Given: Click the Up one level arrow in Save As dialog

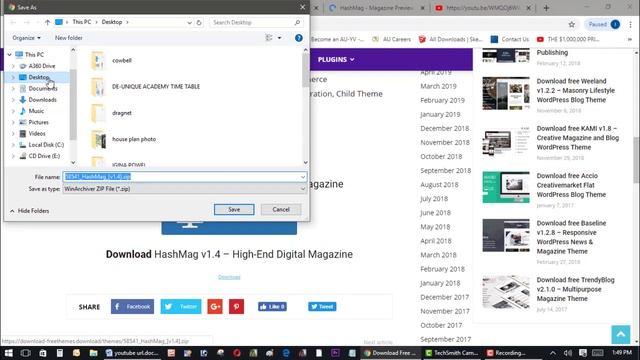Looking at the screenshot, I should click(47, 22).
